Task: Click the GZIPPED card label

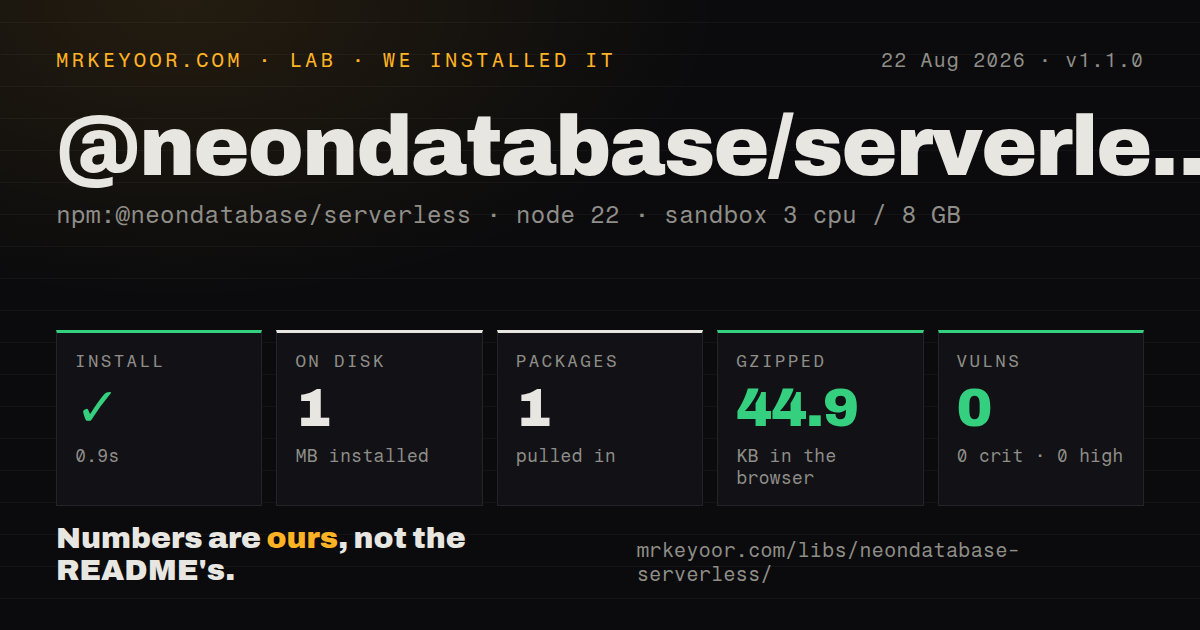Action: [x=781, y=361]
